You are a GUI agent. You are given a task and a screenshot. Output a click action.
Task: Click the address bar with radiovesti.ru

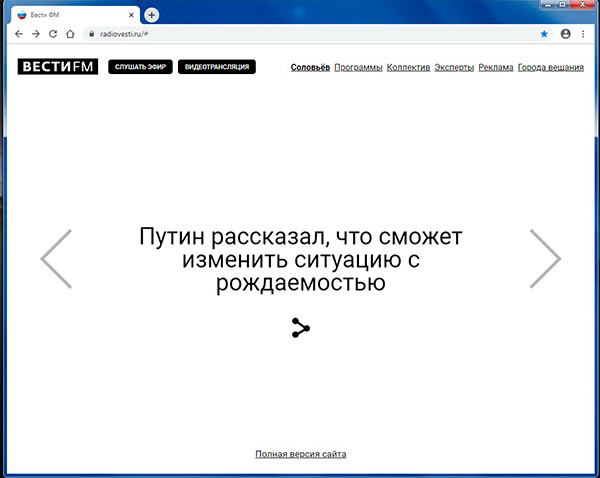pos(300,33)
